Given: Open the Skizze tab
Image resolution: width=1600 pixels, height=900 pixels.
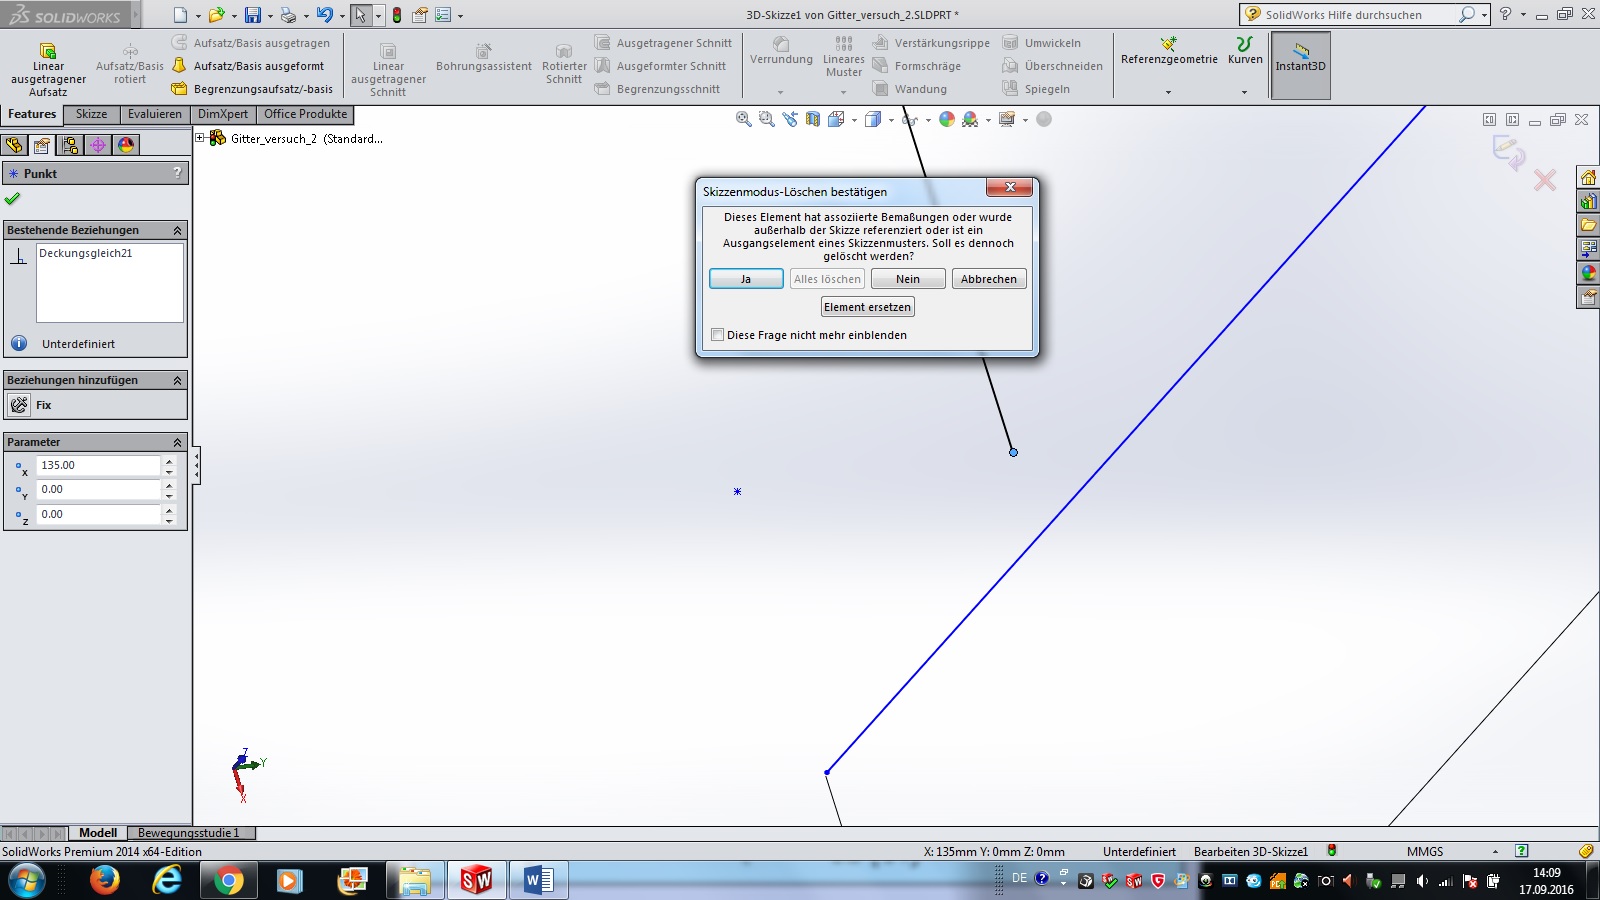Looking at the screenshot, I should tap(91, 114).
